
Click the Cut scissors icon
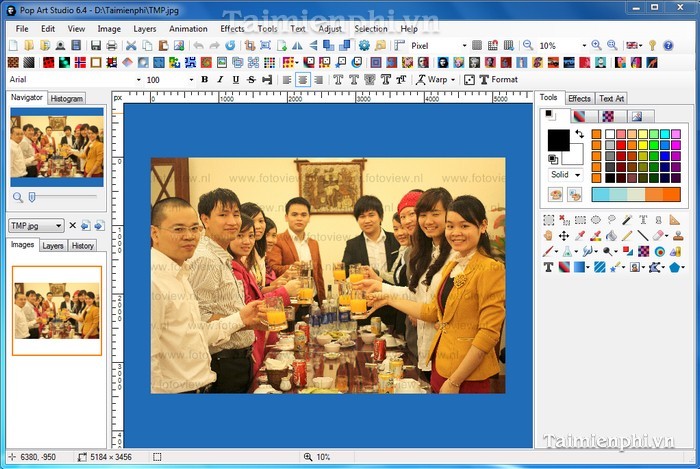[131, 46]
